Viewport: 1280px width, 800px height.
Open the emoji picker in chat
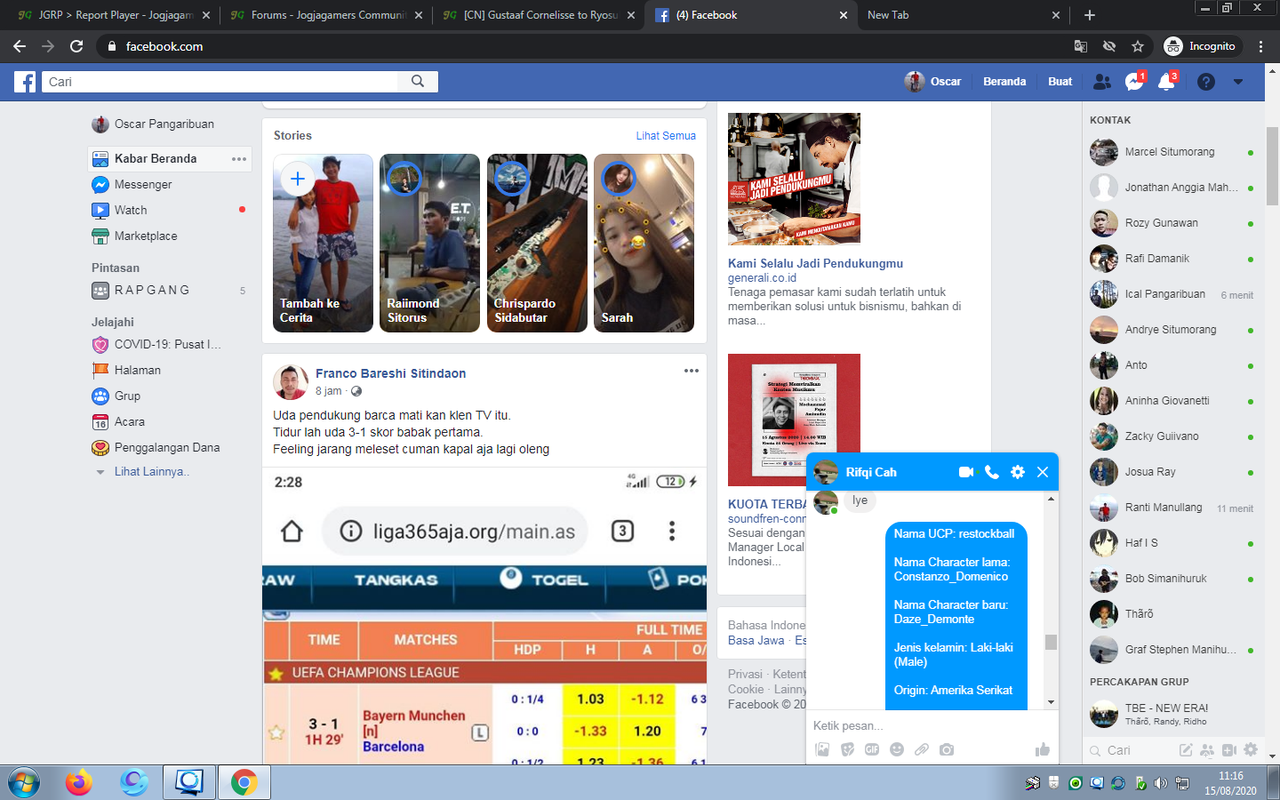tap(897, 749)
